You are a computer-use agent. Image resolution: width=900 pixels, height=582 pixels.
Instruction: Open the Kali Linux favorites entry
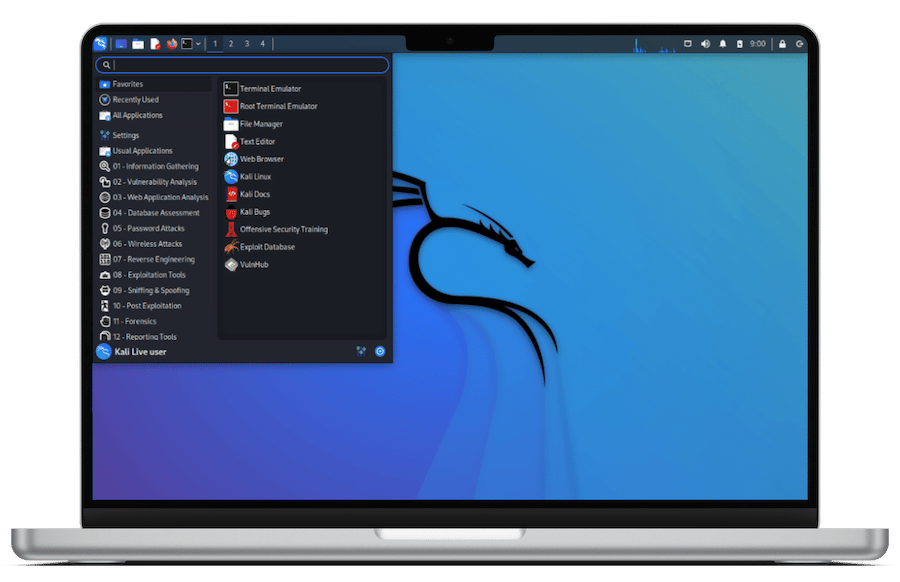coord(302,177)
